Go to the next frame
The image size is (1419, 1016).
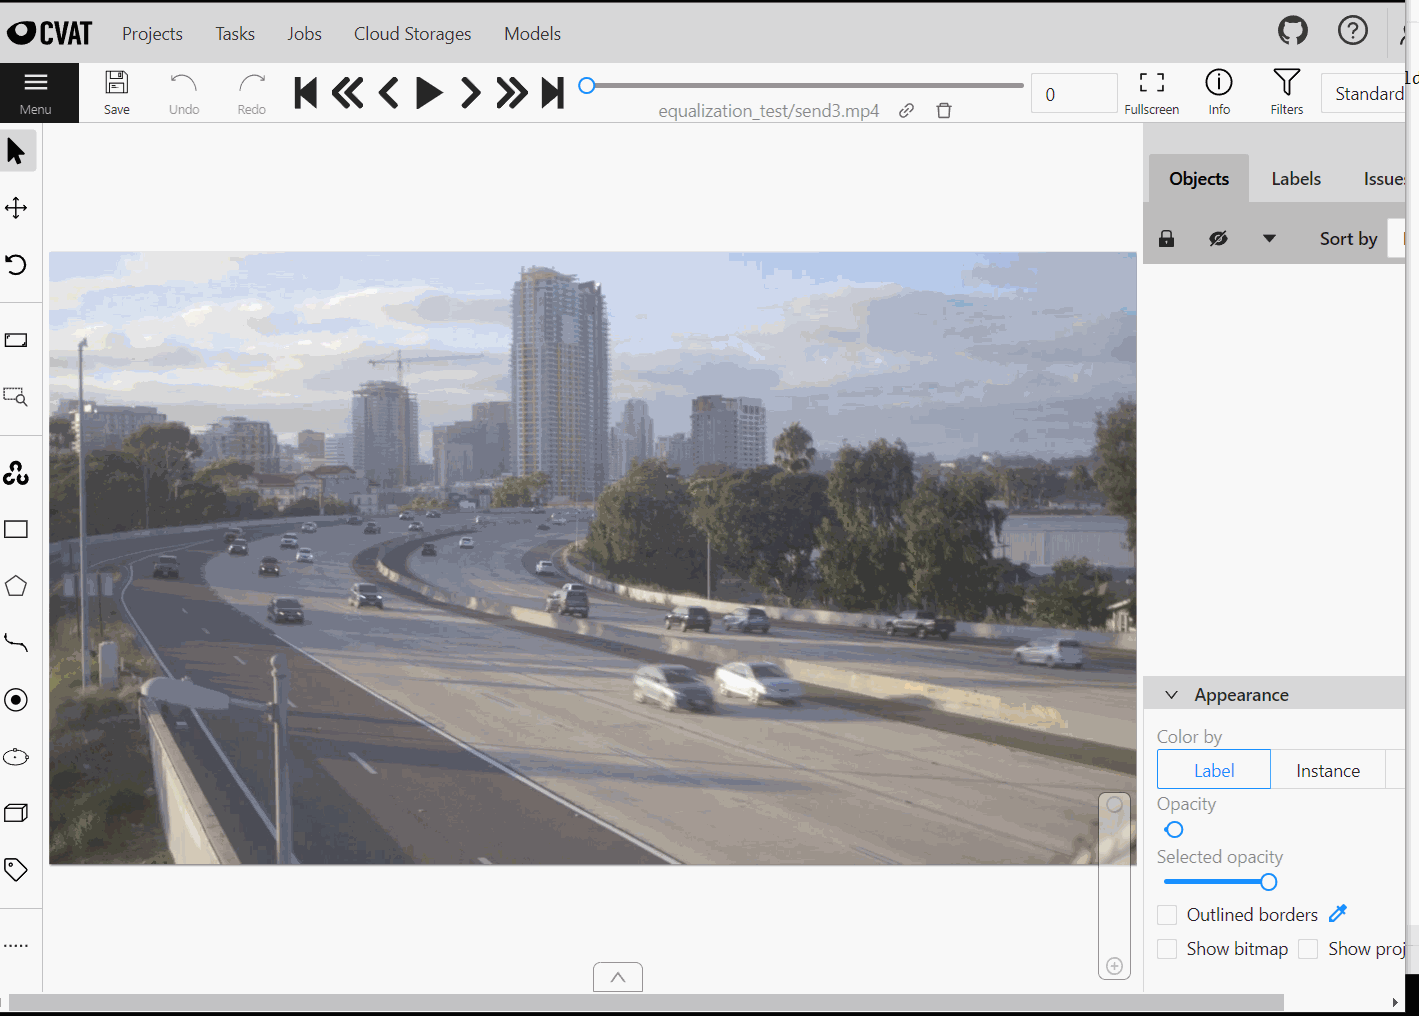(470, 93)
